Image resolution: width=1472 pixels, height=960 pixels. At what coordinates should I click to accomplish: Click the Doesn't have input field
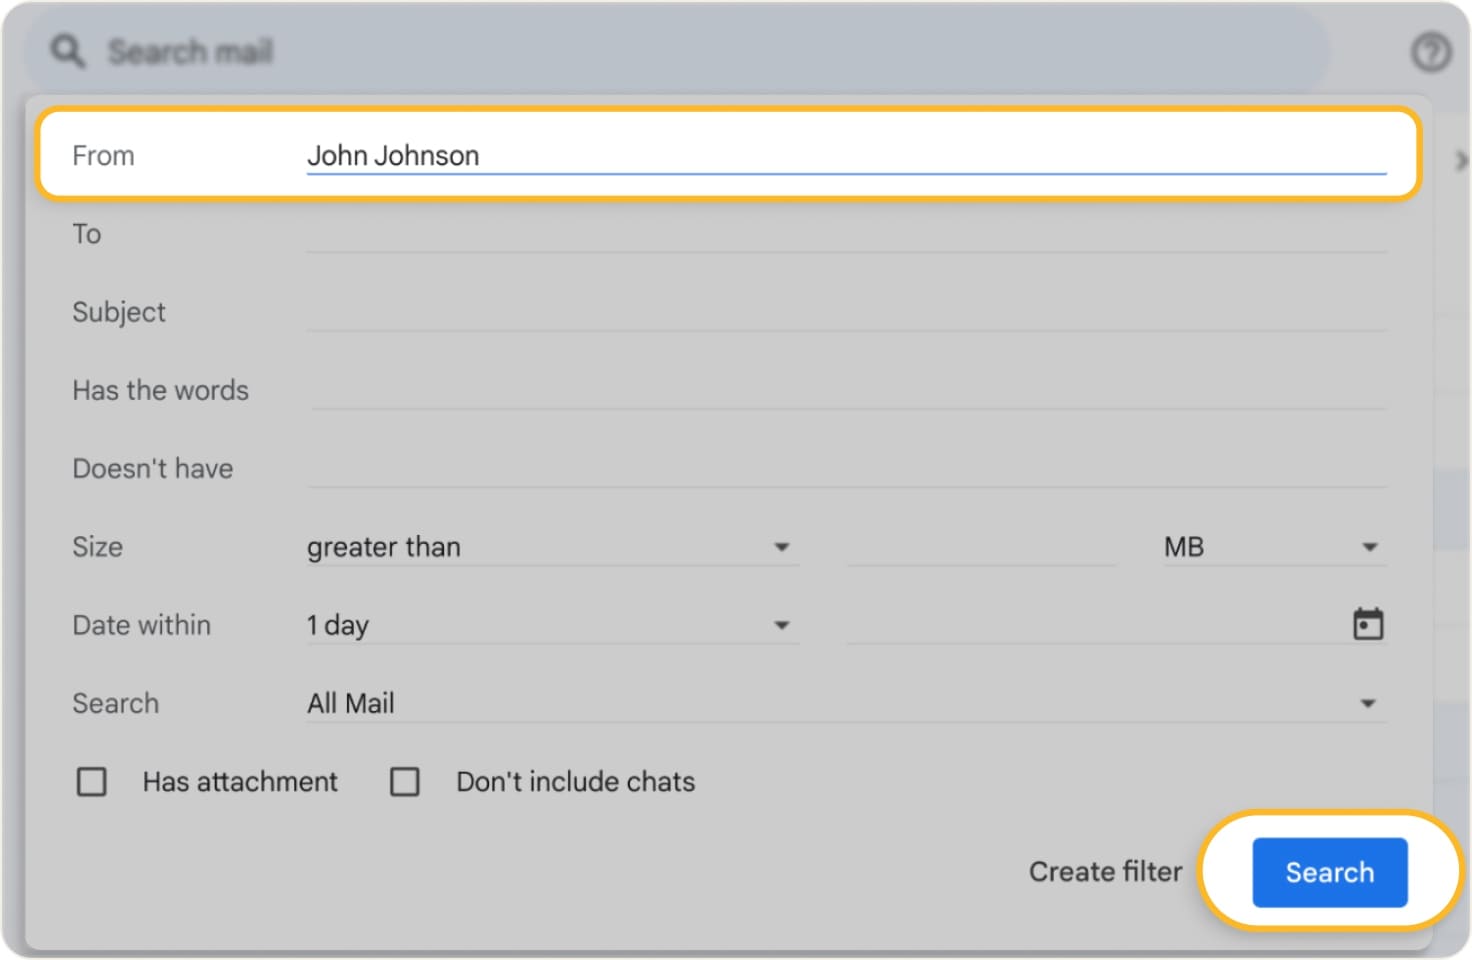point(845,468)
